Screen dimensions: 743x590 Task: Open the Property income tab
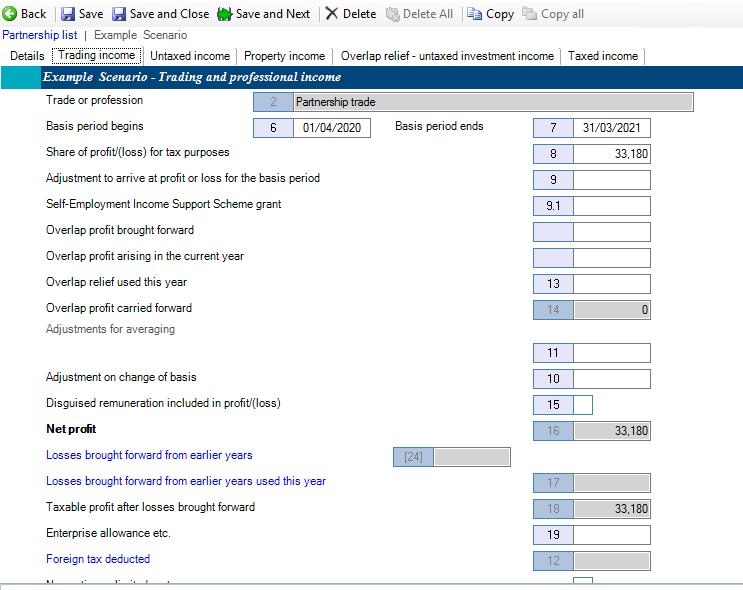(x=284, y=56)
